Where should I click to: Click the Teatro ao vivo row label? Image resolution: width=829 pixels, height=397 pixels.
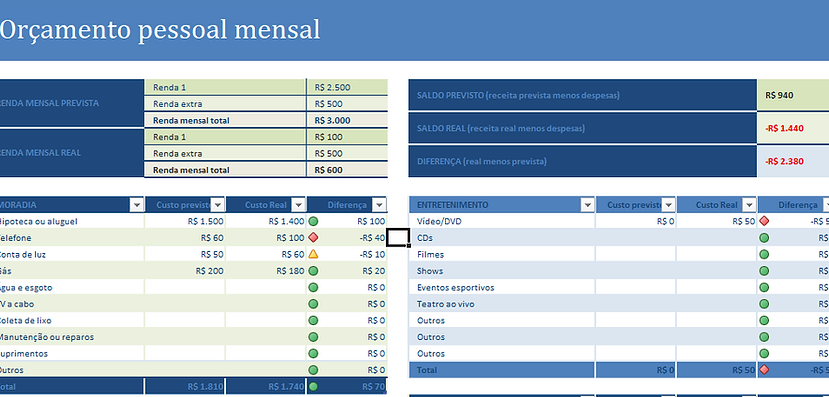pos(446,303)
